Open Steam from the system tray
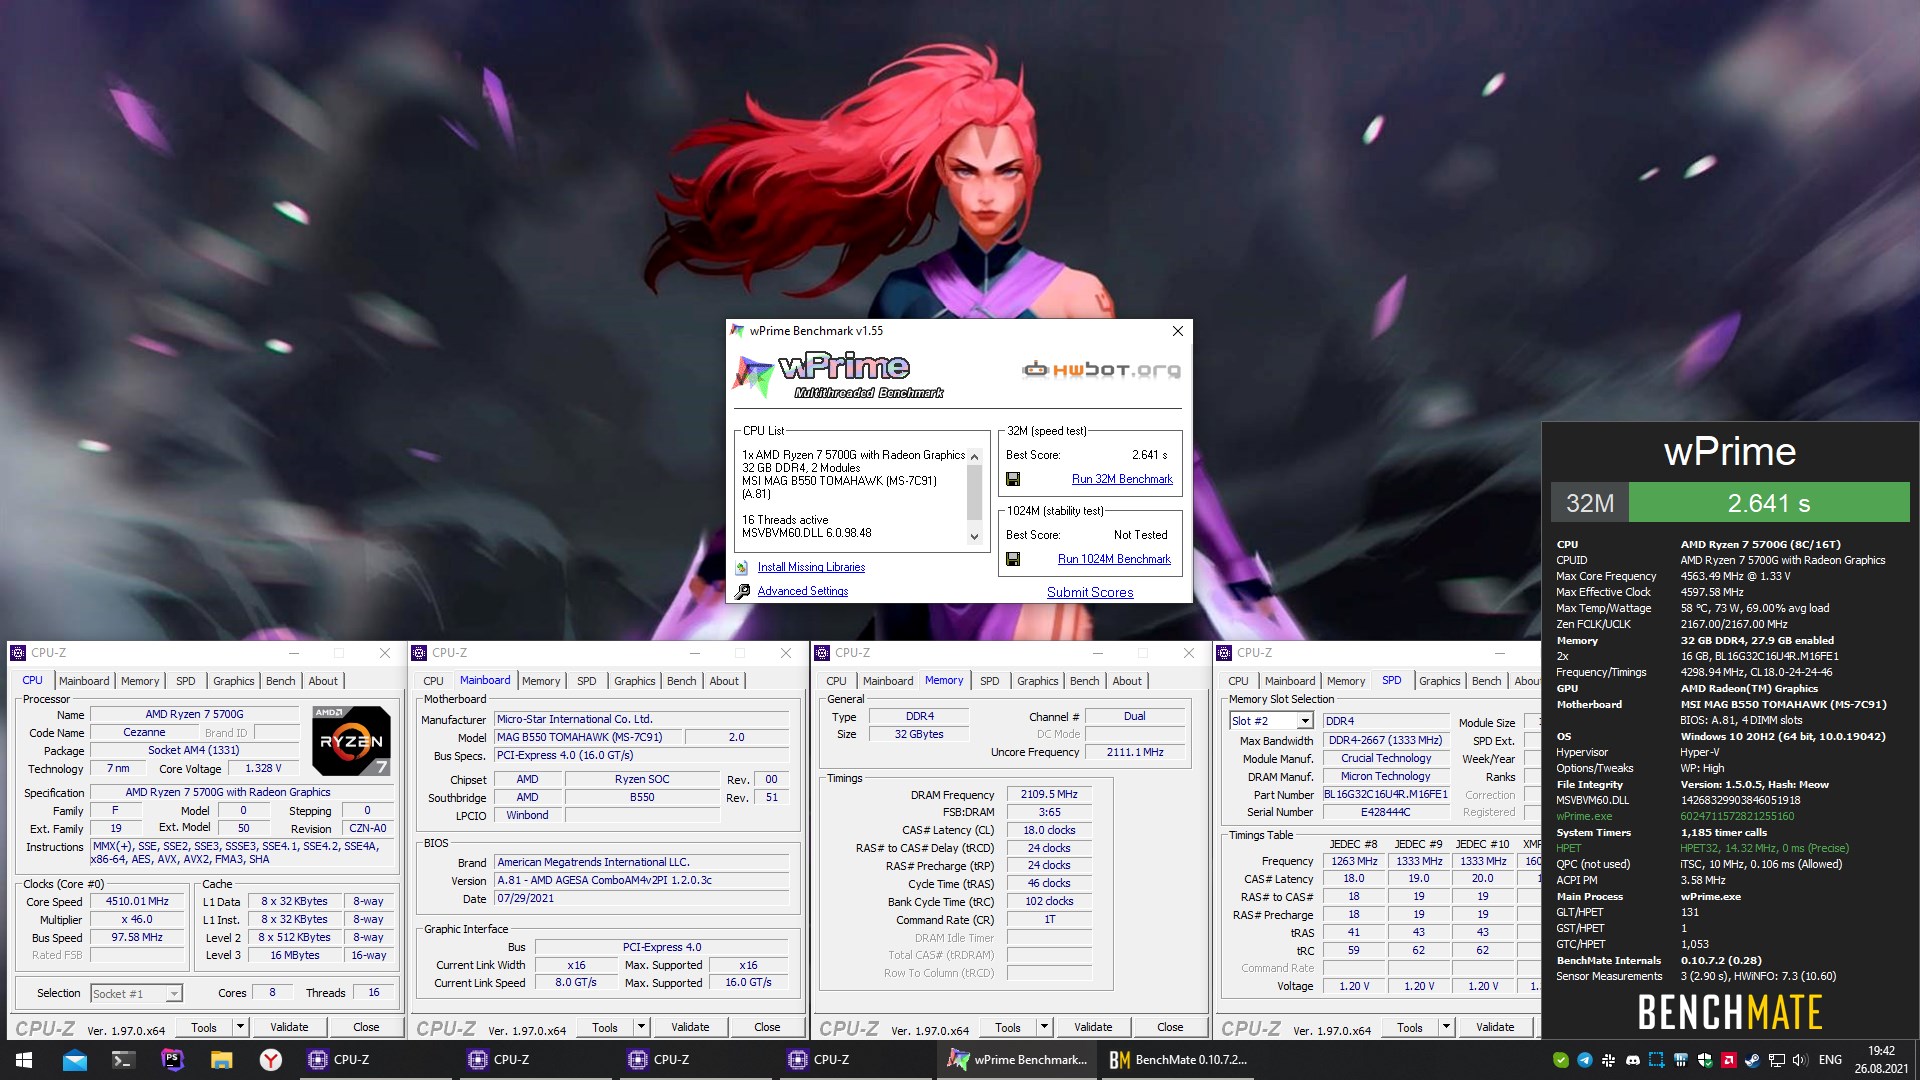1920x1080 pixels. pyautogui.click(x=1753, y=1060)
